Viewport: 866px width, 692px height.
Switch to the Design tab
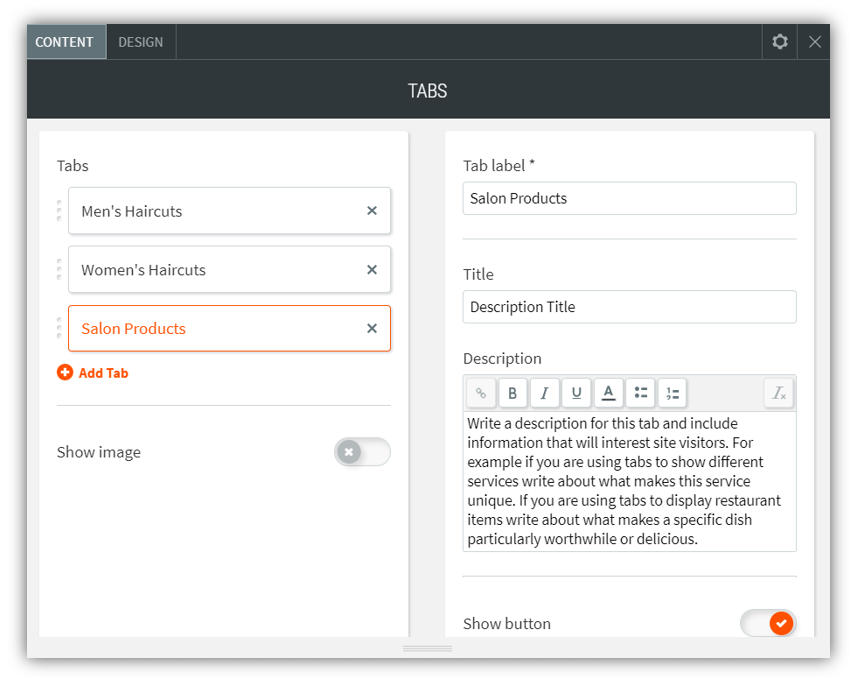click(141, 42)
